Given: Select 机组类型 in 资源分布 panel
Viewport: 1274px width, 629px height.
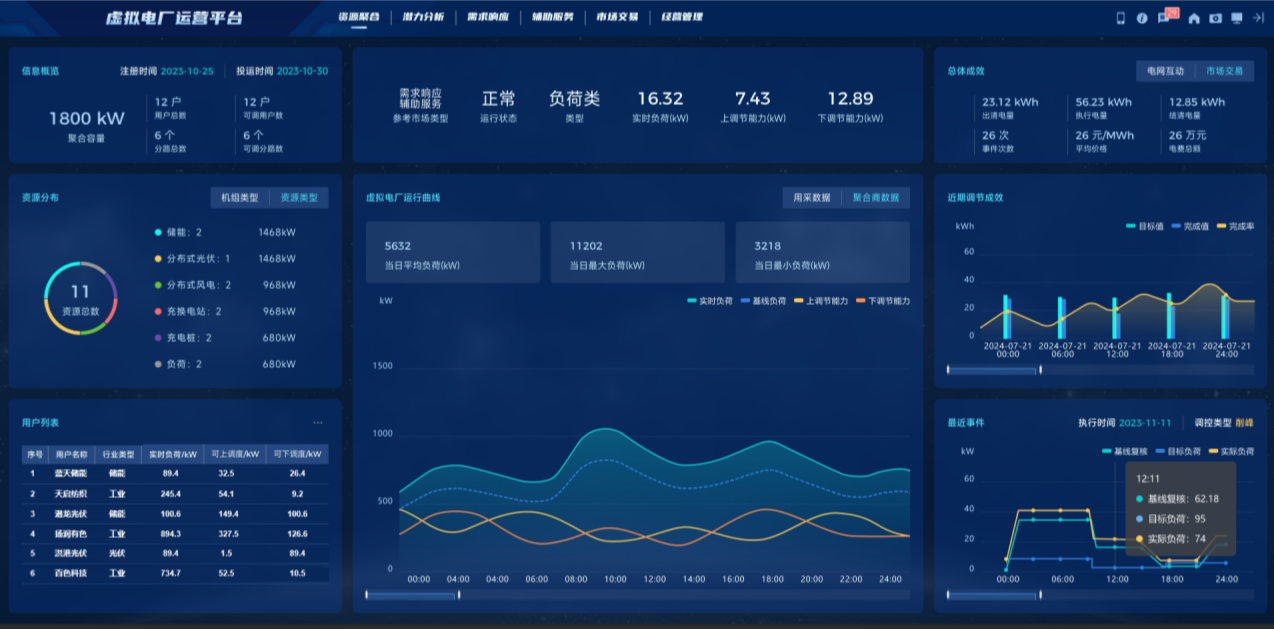Looking at the screenshot, I should point(240,198).
